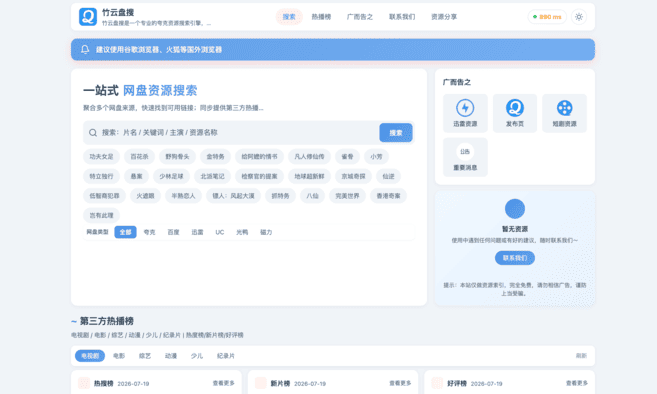Click the magnifier icon in search box
Image resolution: width=657 pixels, height=394 pixels.
point(93,132)
